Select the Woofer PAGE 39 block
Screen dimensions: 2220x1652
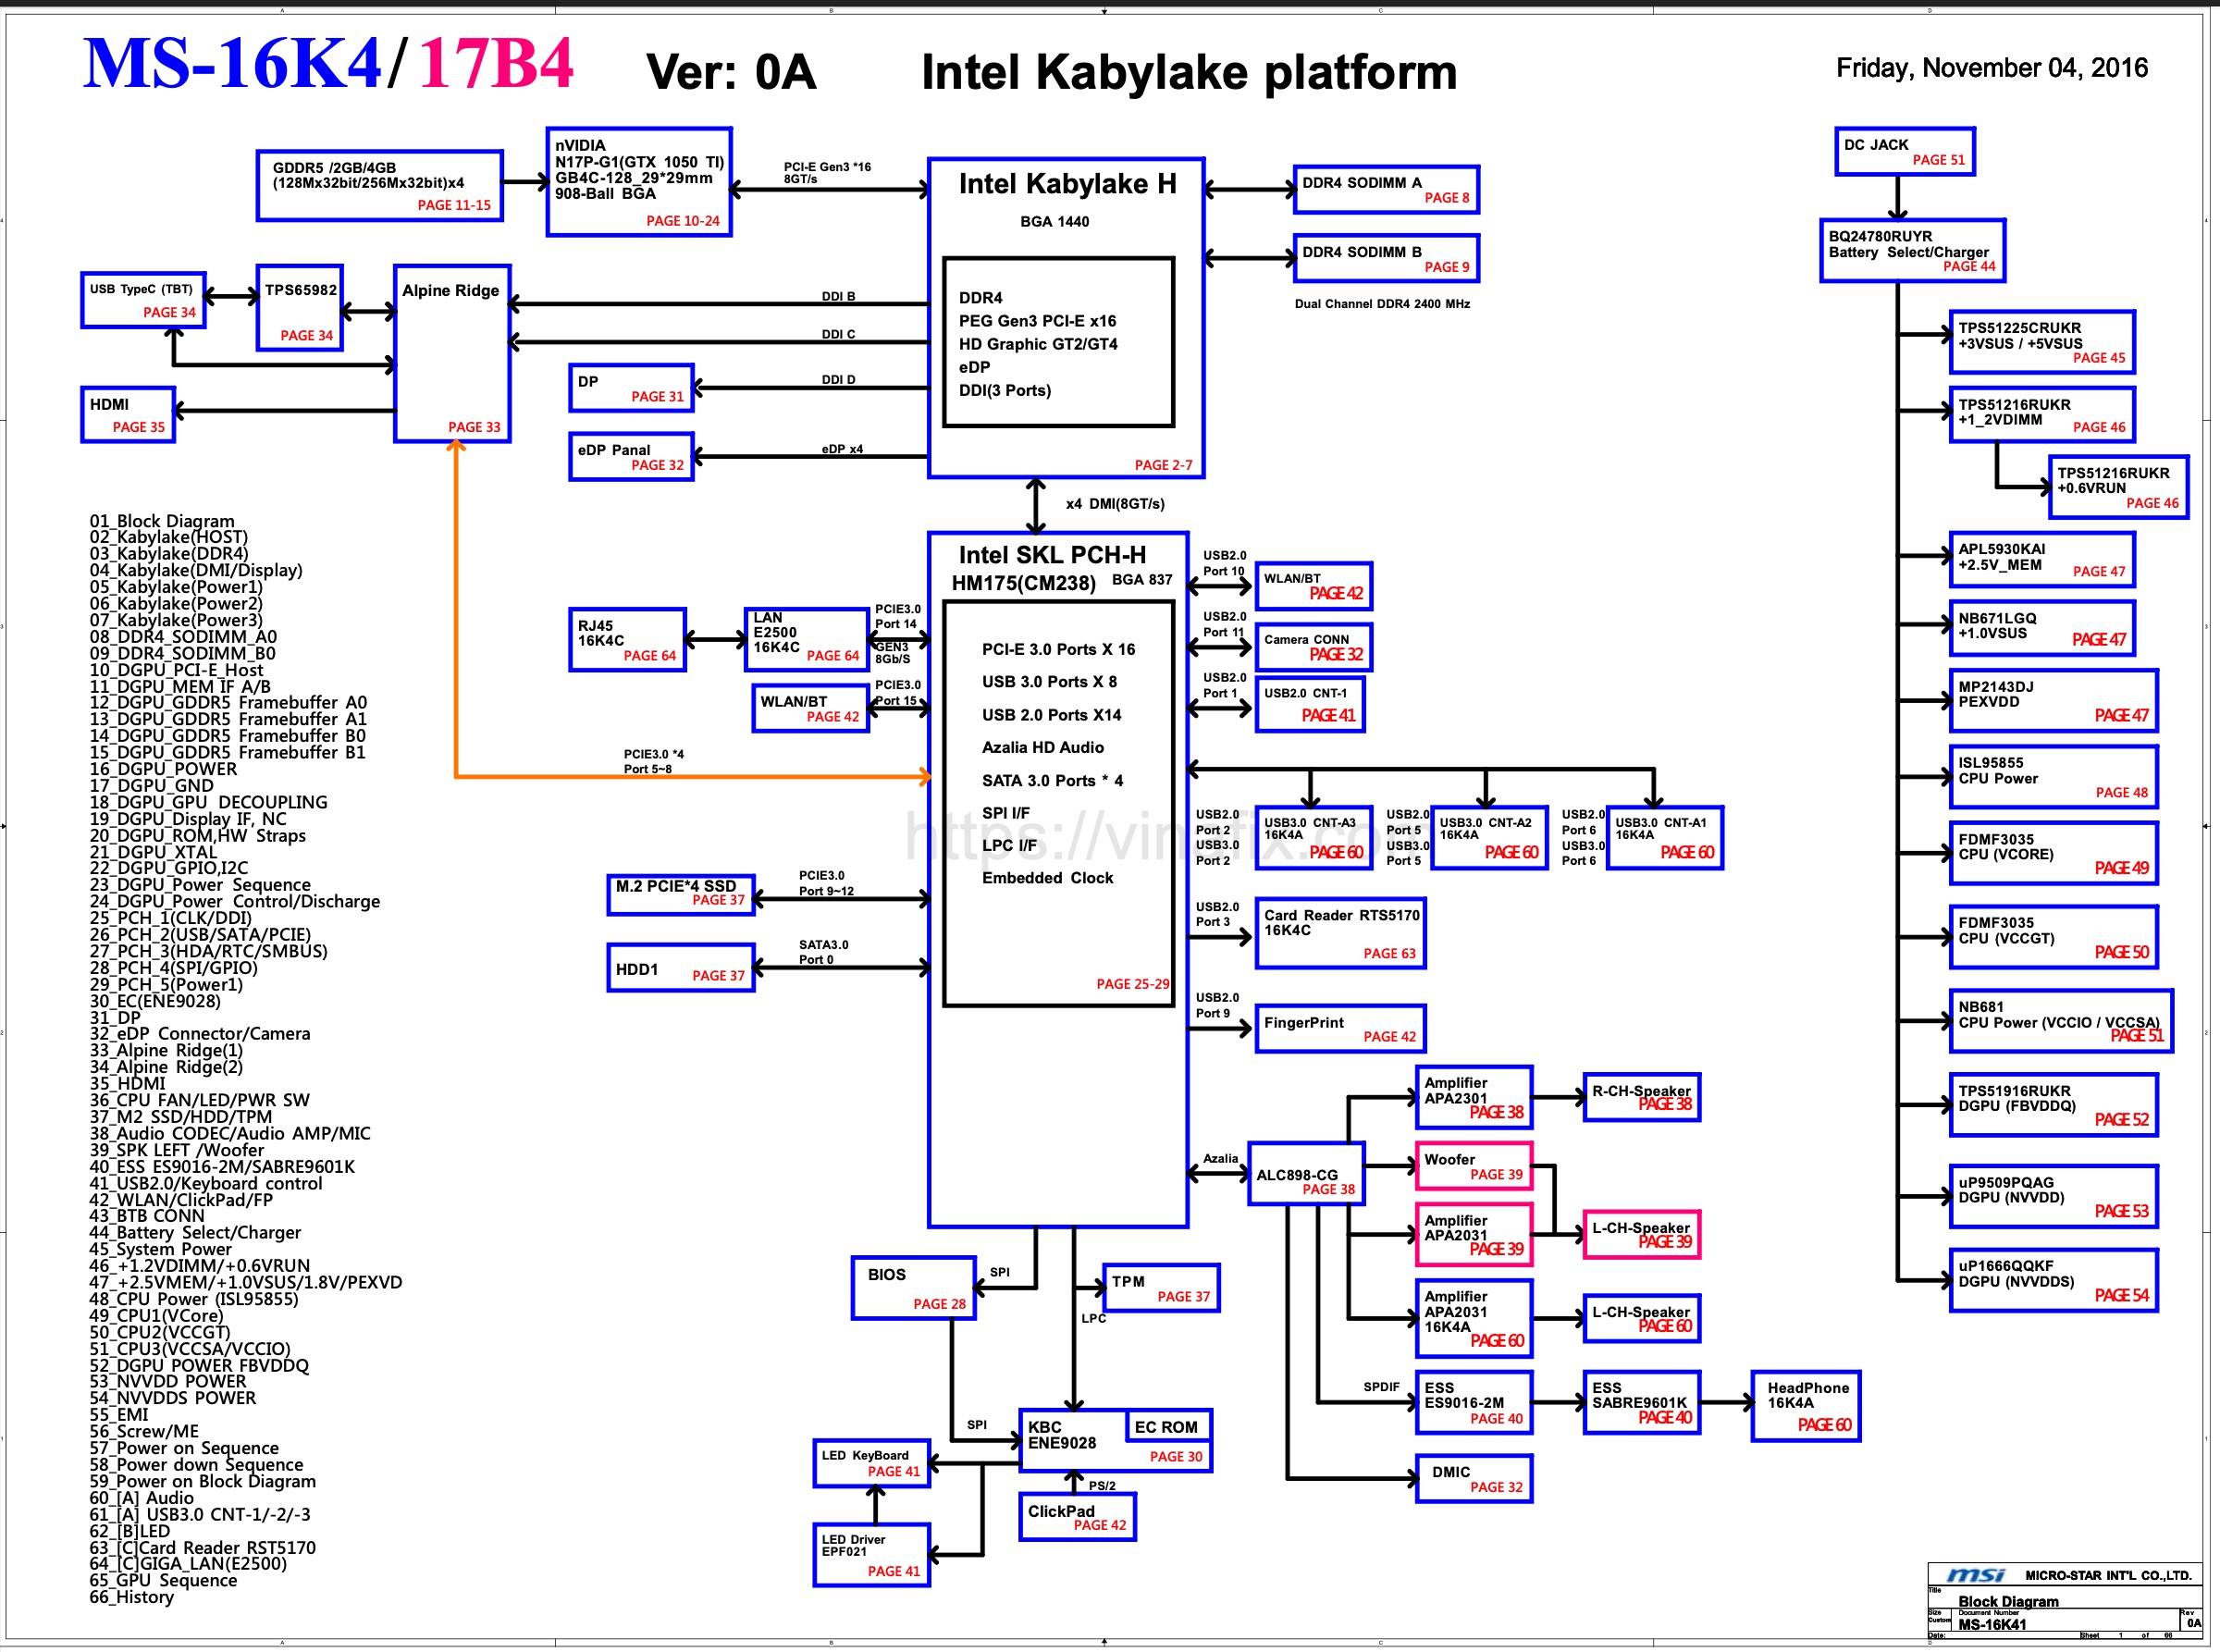point(1475,1167)
